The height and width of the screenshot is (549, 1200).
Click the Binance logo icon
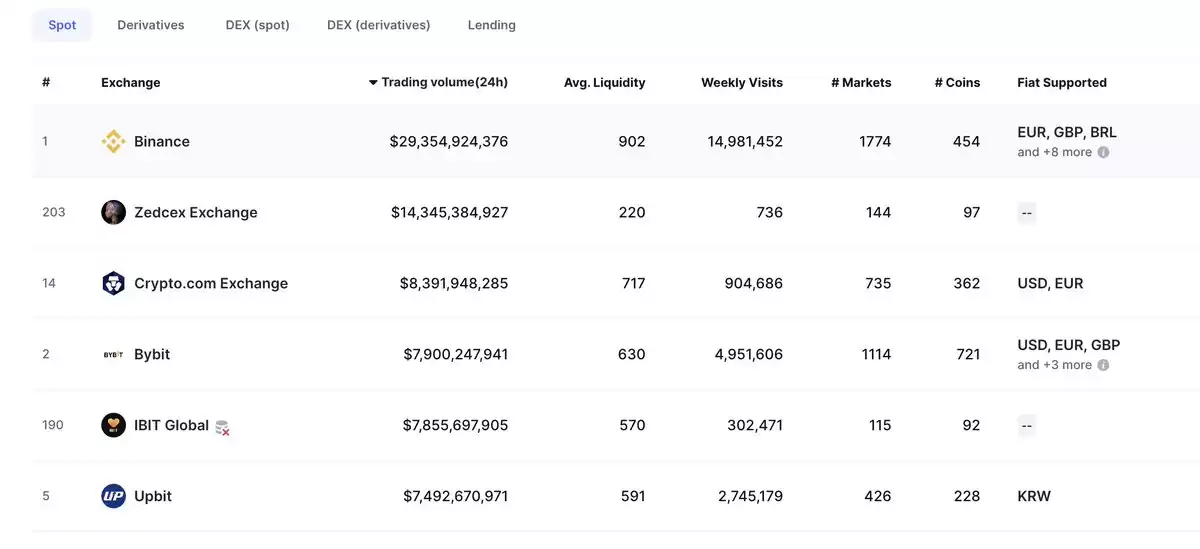tap(114, 141)
